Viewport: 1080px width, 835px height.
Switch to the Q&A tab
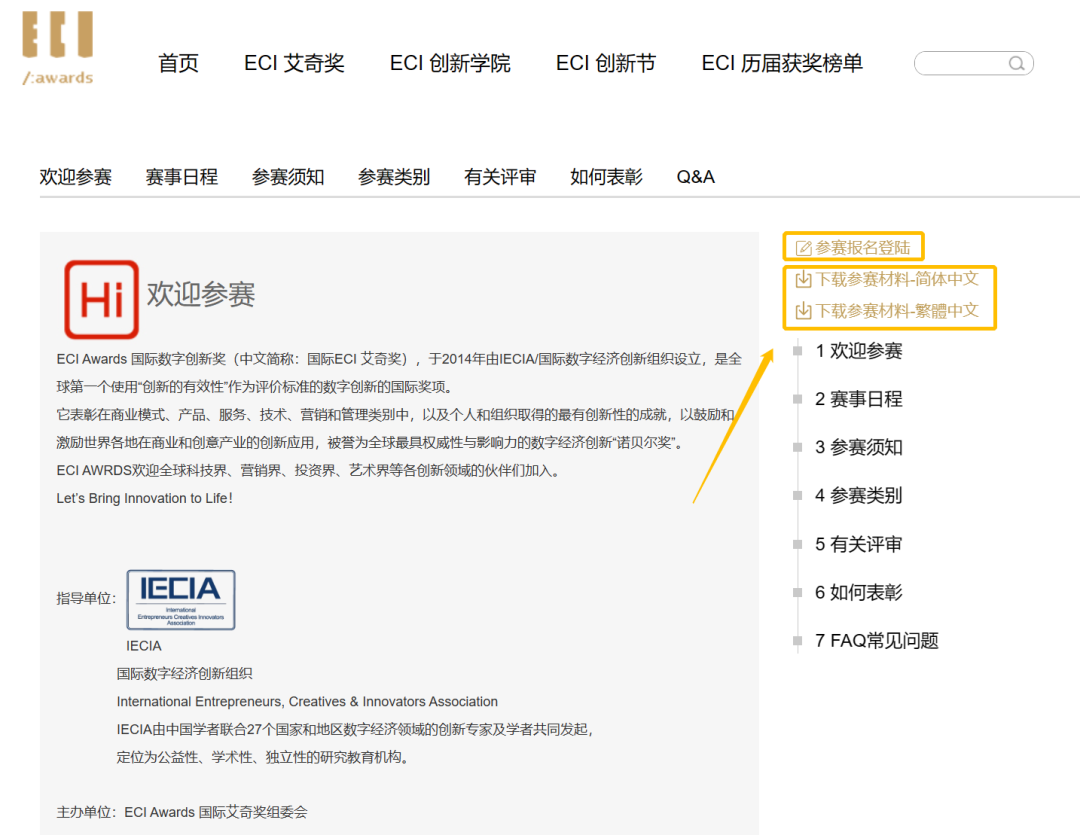[695, 176]
